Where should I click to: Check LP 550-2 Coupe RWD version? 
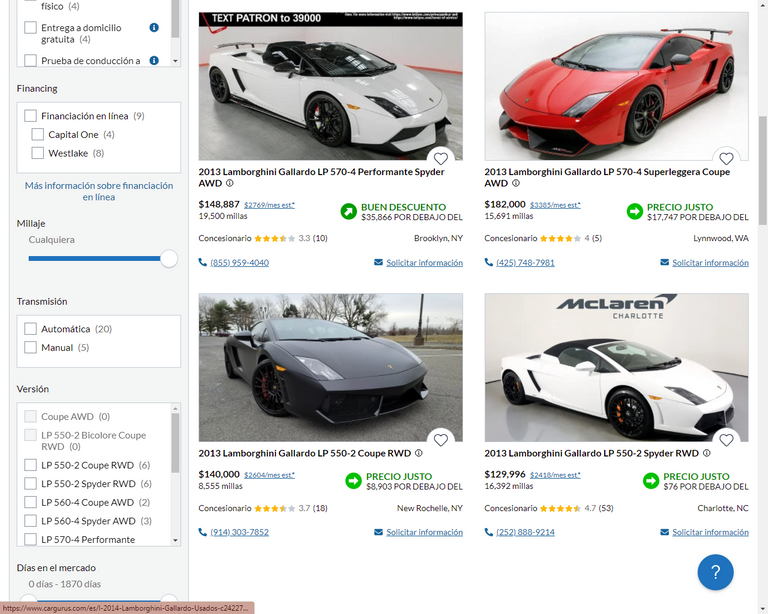pos(30,465)
